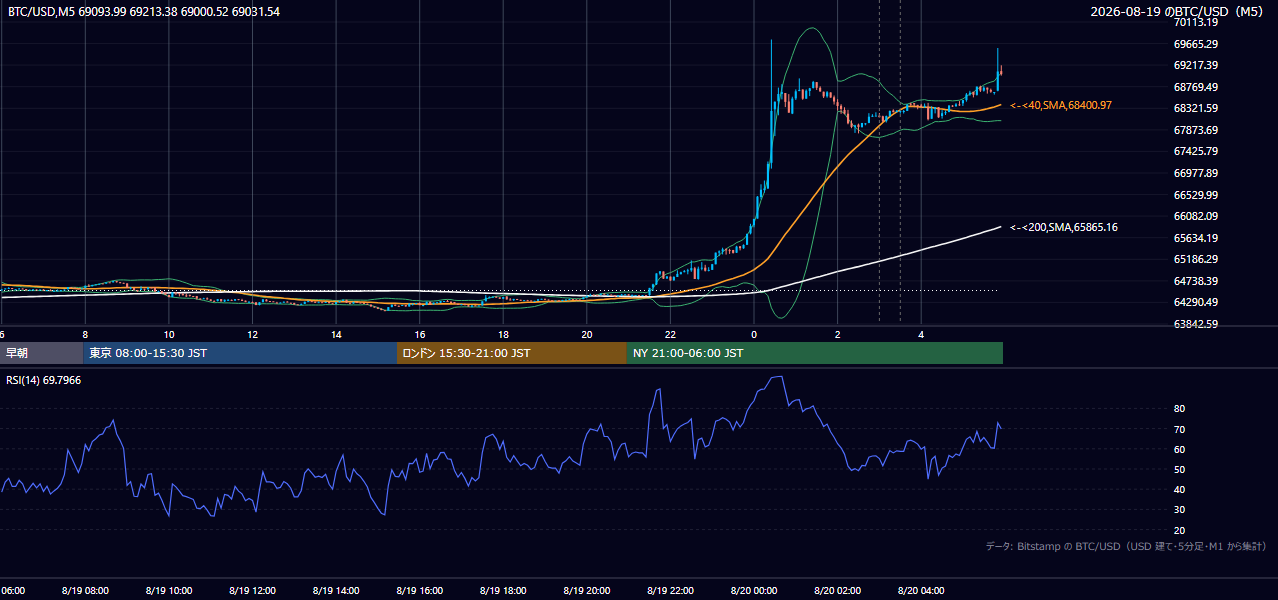Click the 早朝 session band
The height and width of the screenshot is (600, 1278).
tap(42, 353)
